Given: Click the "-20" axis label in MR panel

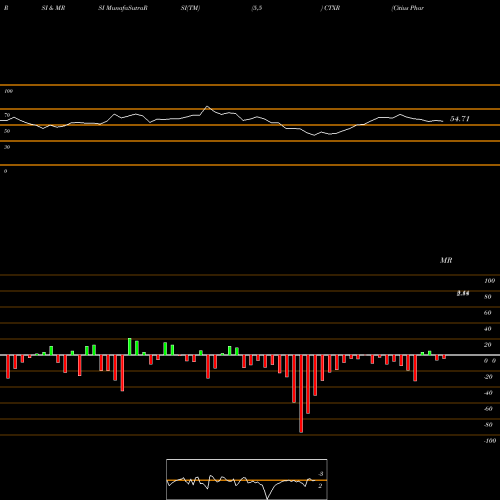Looking at the screenshot, I should (488, 377).
